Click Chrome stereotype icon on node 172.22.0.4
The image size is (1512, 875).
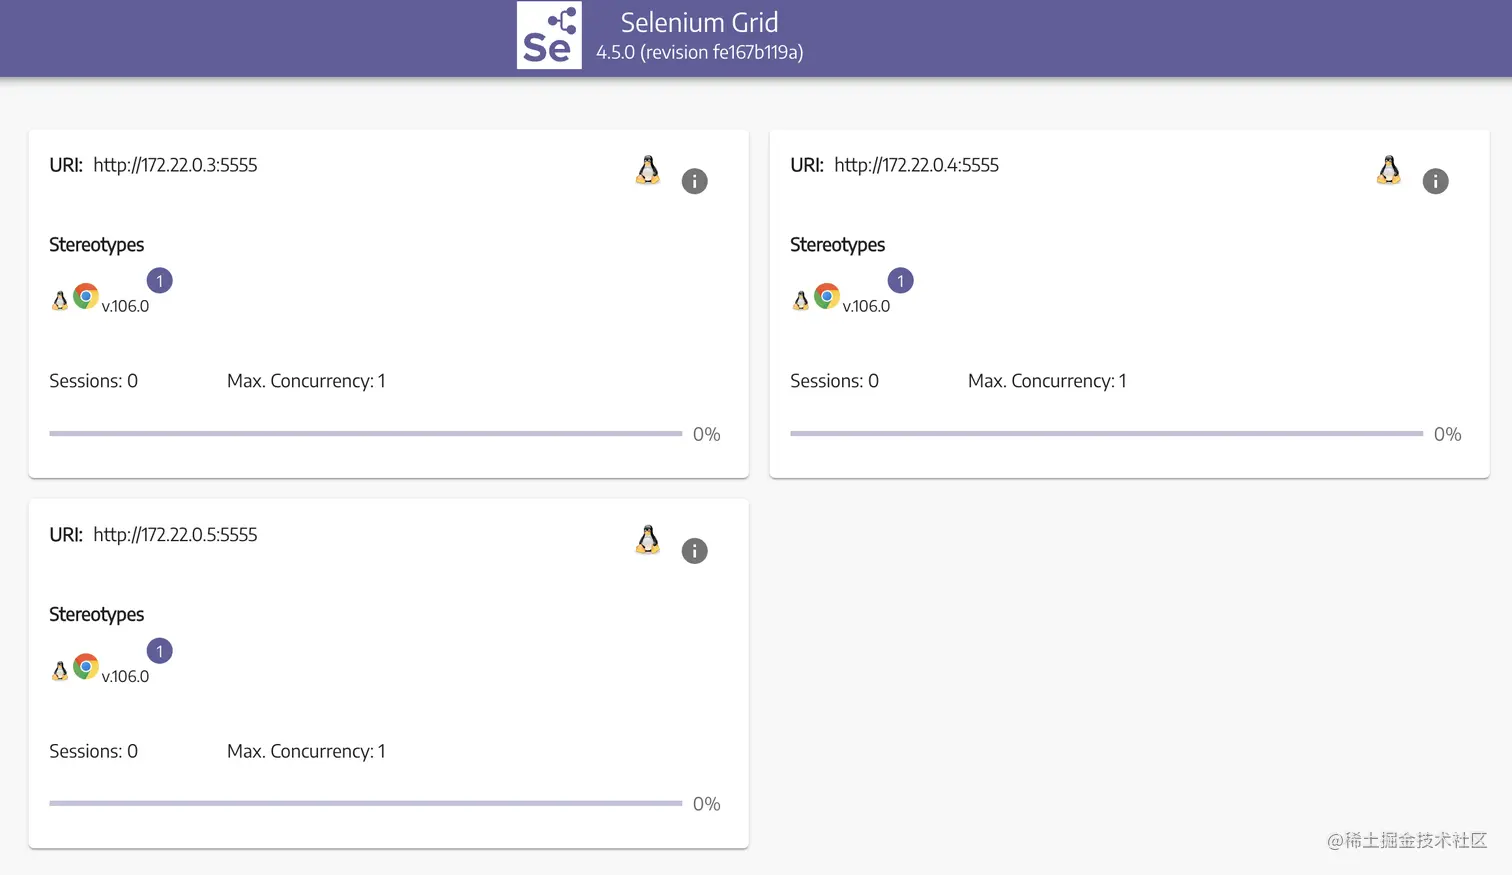click(x=827, y=296)
